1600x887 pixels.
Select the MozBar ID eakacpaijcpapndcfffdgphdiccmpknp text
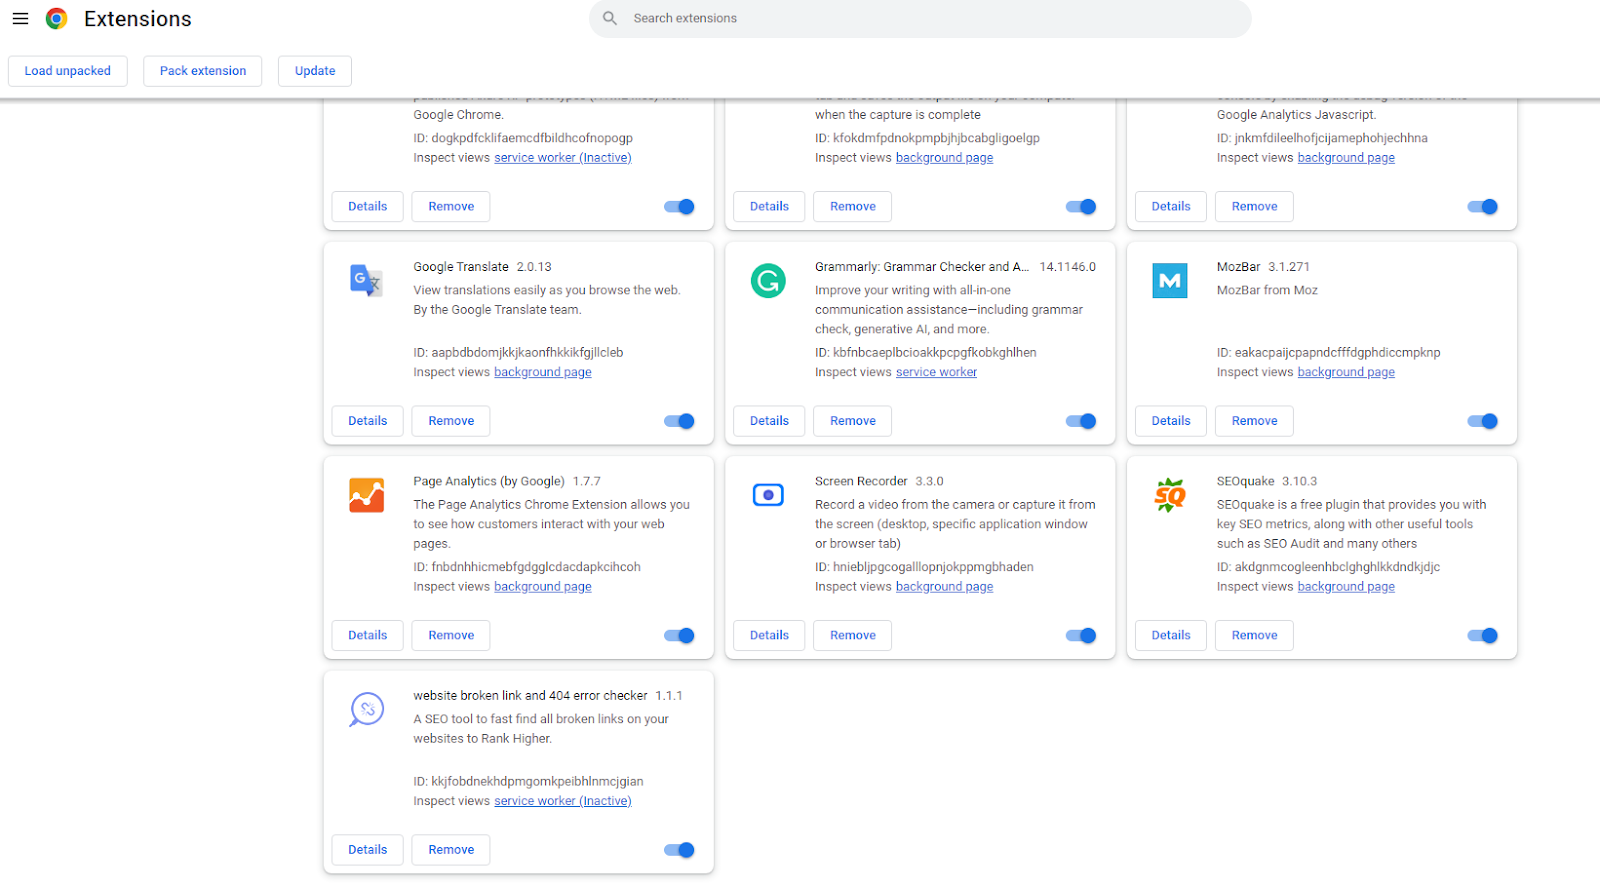click(x=1329, y=353)
